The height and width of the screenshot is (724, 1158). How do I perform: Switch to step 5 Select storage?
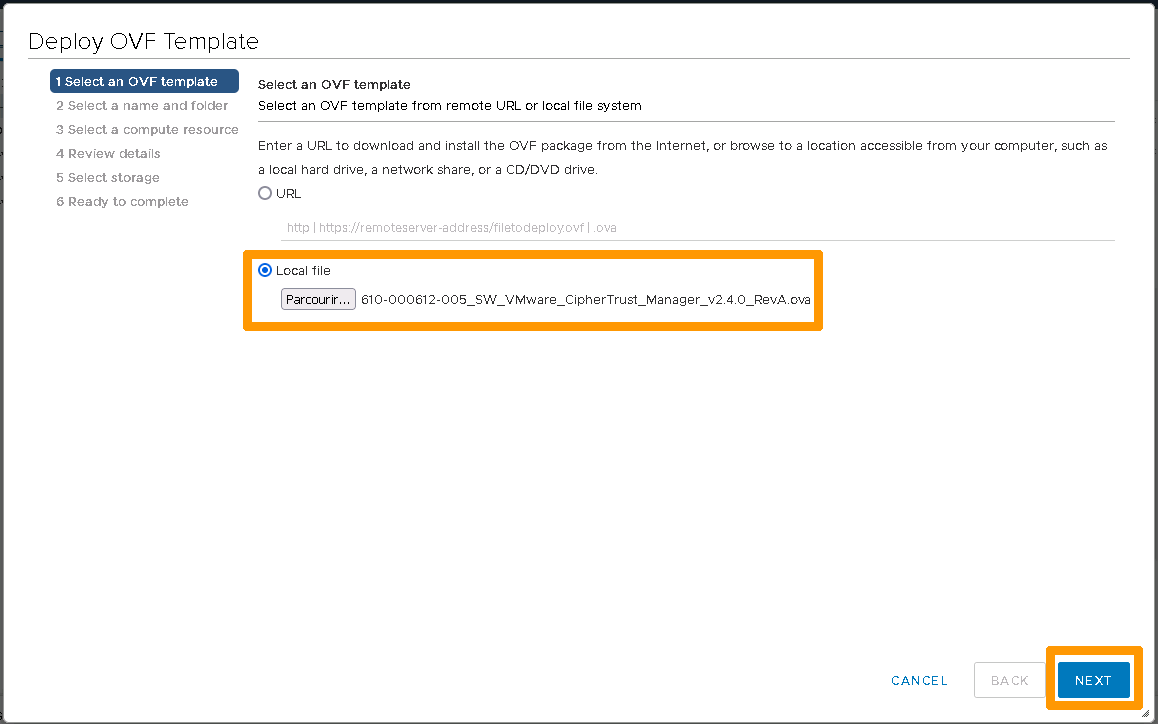point(108,178)
